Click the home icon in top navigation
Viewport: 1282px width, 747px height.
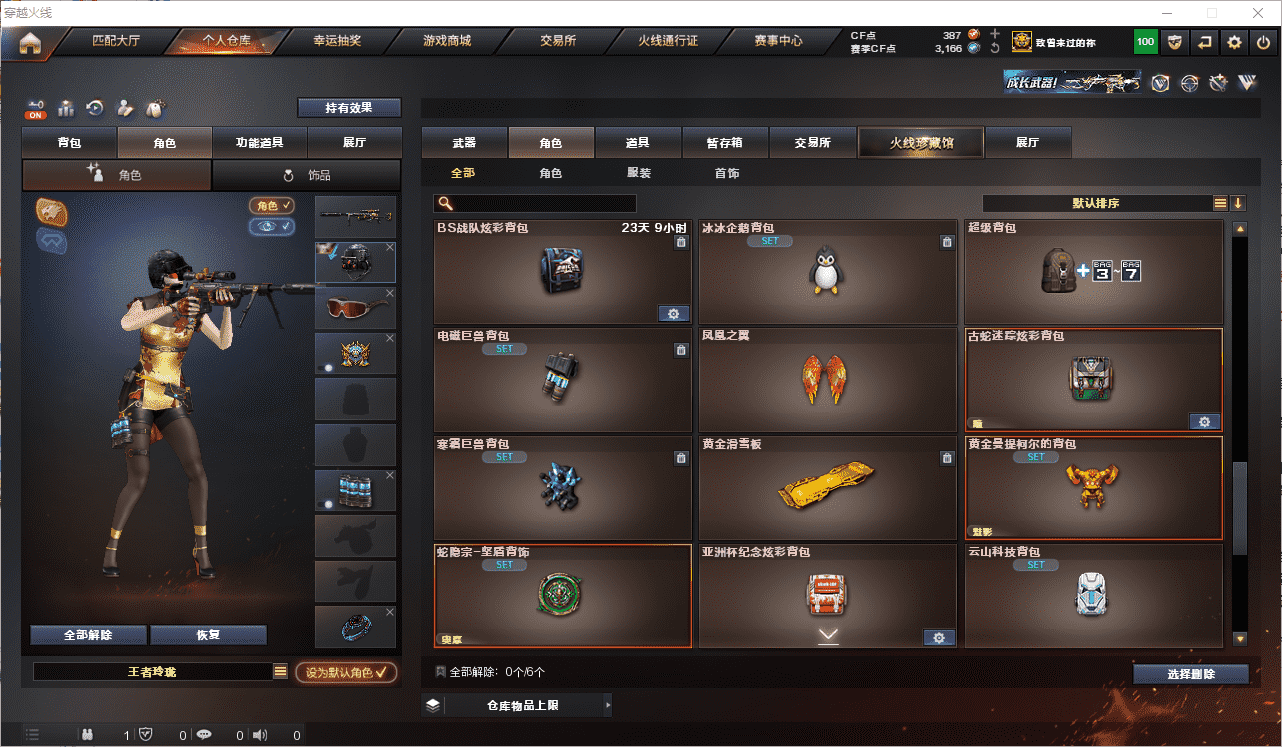click(x=31, y=43)
